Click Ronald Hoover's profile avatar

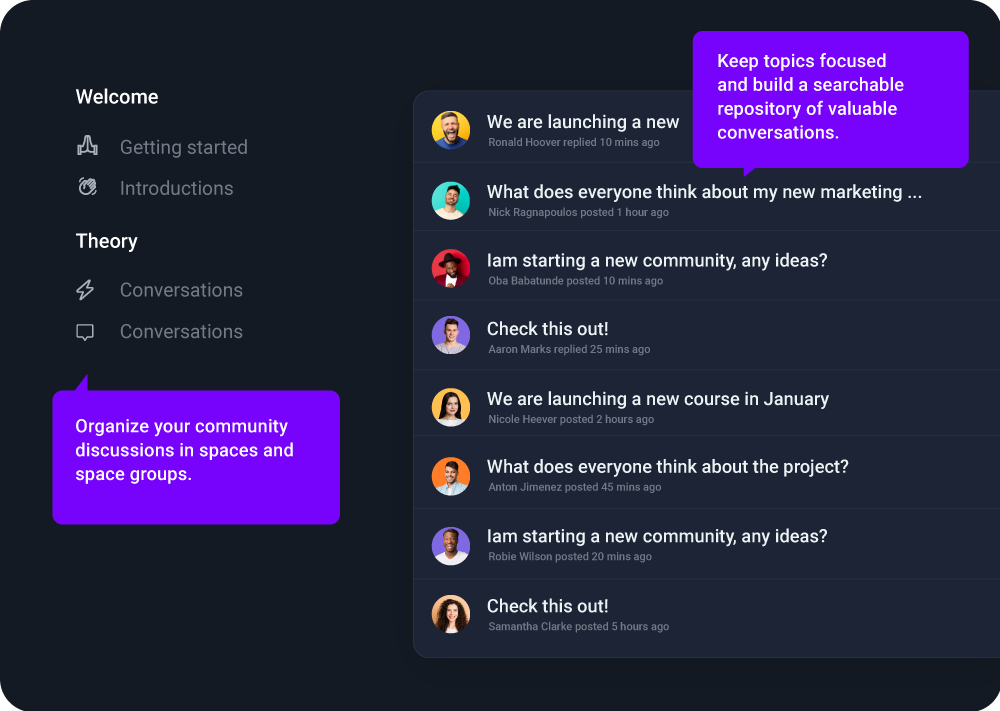pyautogui.click(x=451, y=130)
